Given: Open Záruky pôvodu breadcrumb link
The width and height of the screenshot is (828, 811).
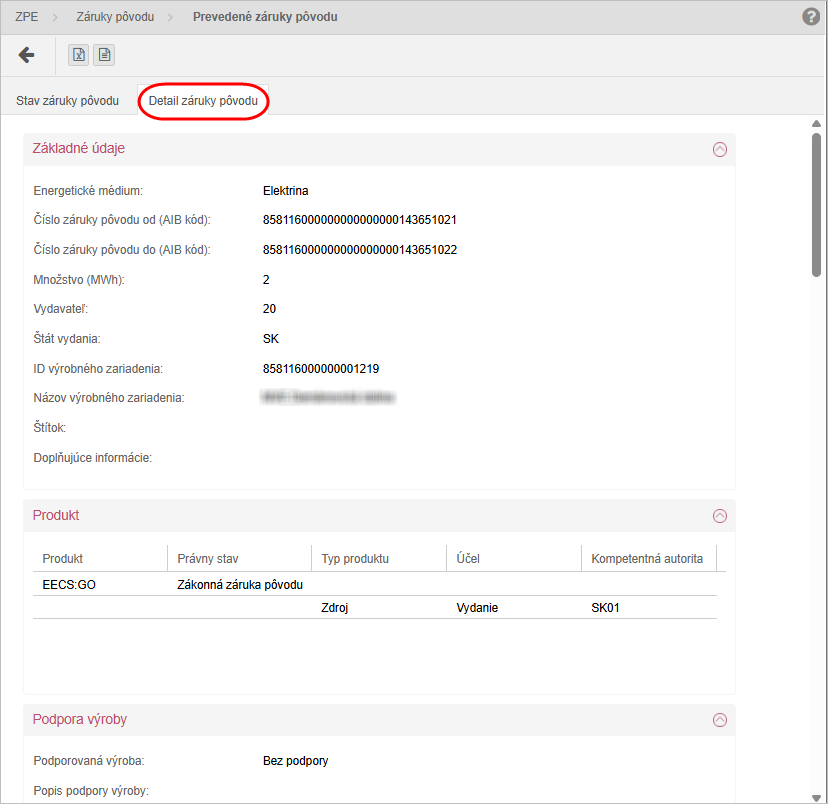Looking at the screenshot, I should click(114, 17).
